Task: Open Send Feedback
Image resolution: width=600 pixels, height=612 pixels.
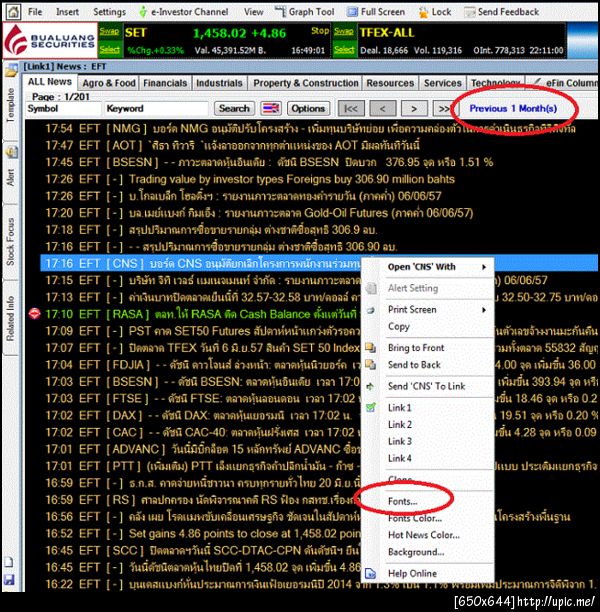Action: (502, 12)
